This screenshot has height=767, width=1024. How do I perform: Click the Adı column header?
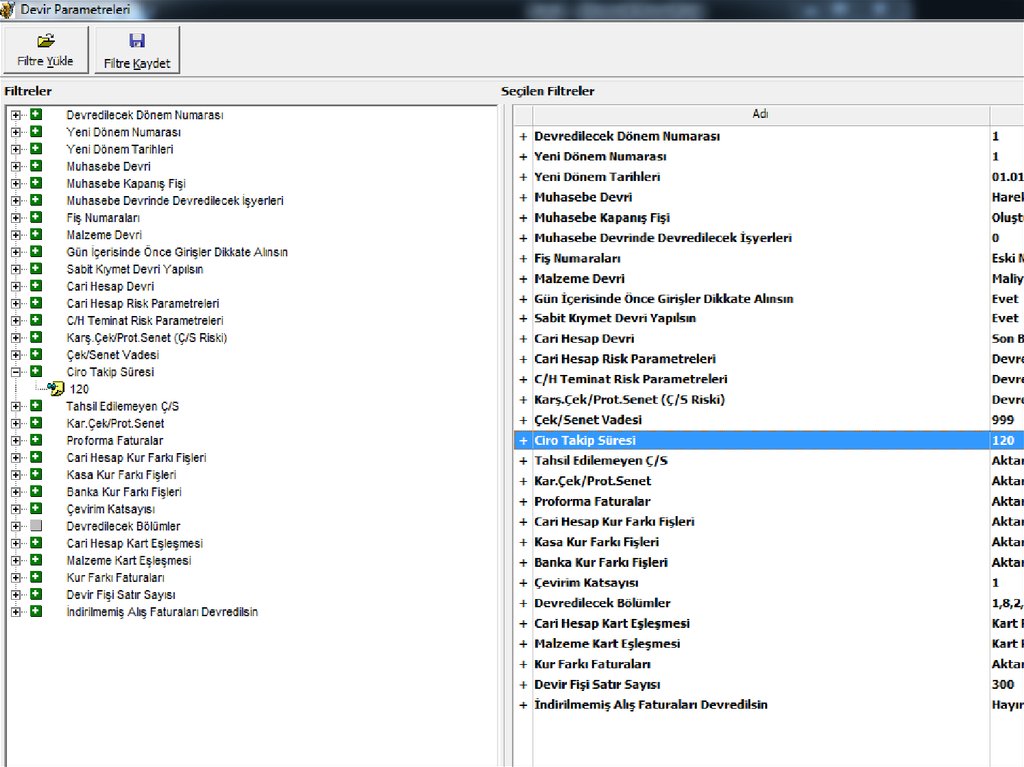pos(760,114)
